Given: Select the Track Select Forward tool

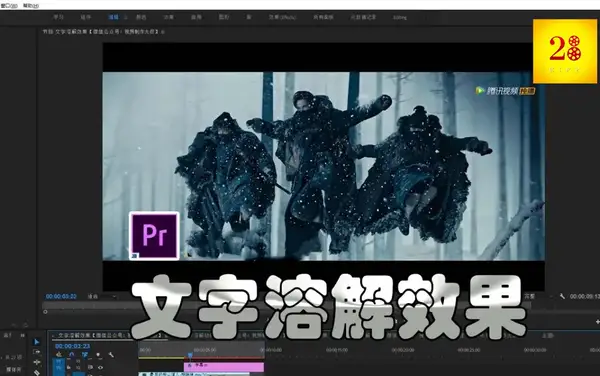Looking at the screenshot, I should (x=37, y=352).
